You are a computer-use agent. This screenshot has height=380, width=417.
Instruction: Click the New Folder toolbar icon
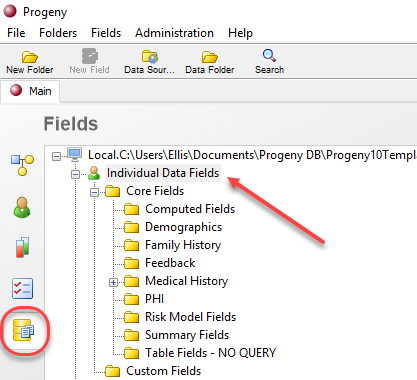click(x=30, y=57)
